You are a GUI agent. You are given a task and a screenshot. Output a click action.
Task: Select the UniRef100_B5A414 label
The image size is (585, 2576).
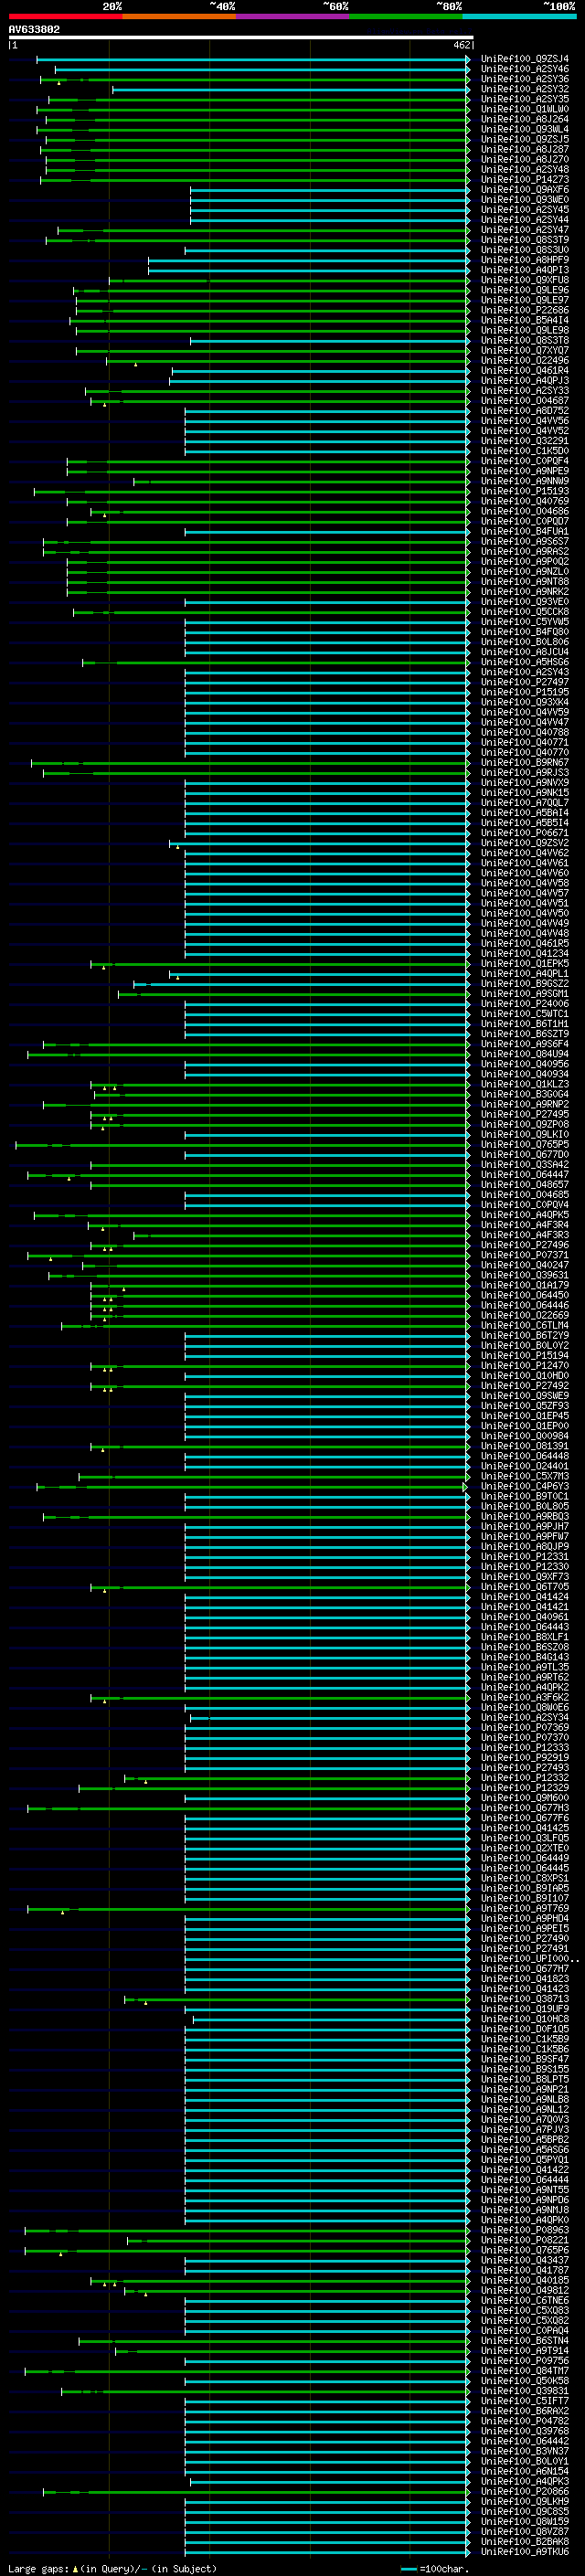tap(525, 320)
